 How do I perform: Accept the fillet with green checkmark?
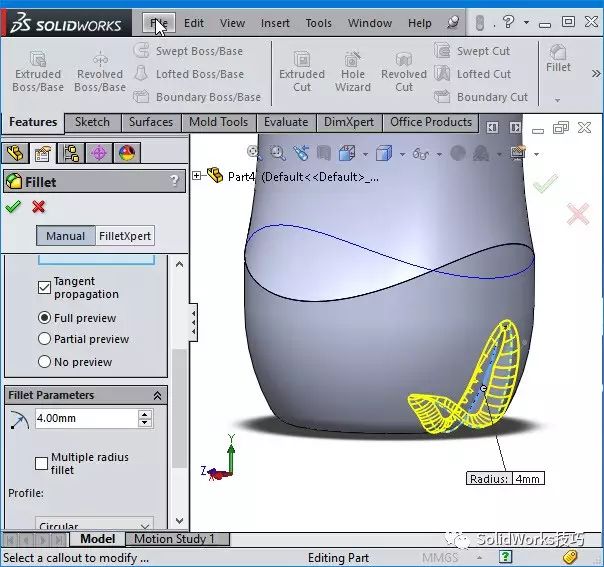click(x=13, y=207)
